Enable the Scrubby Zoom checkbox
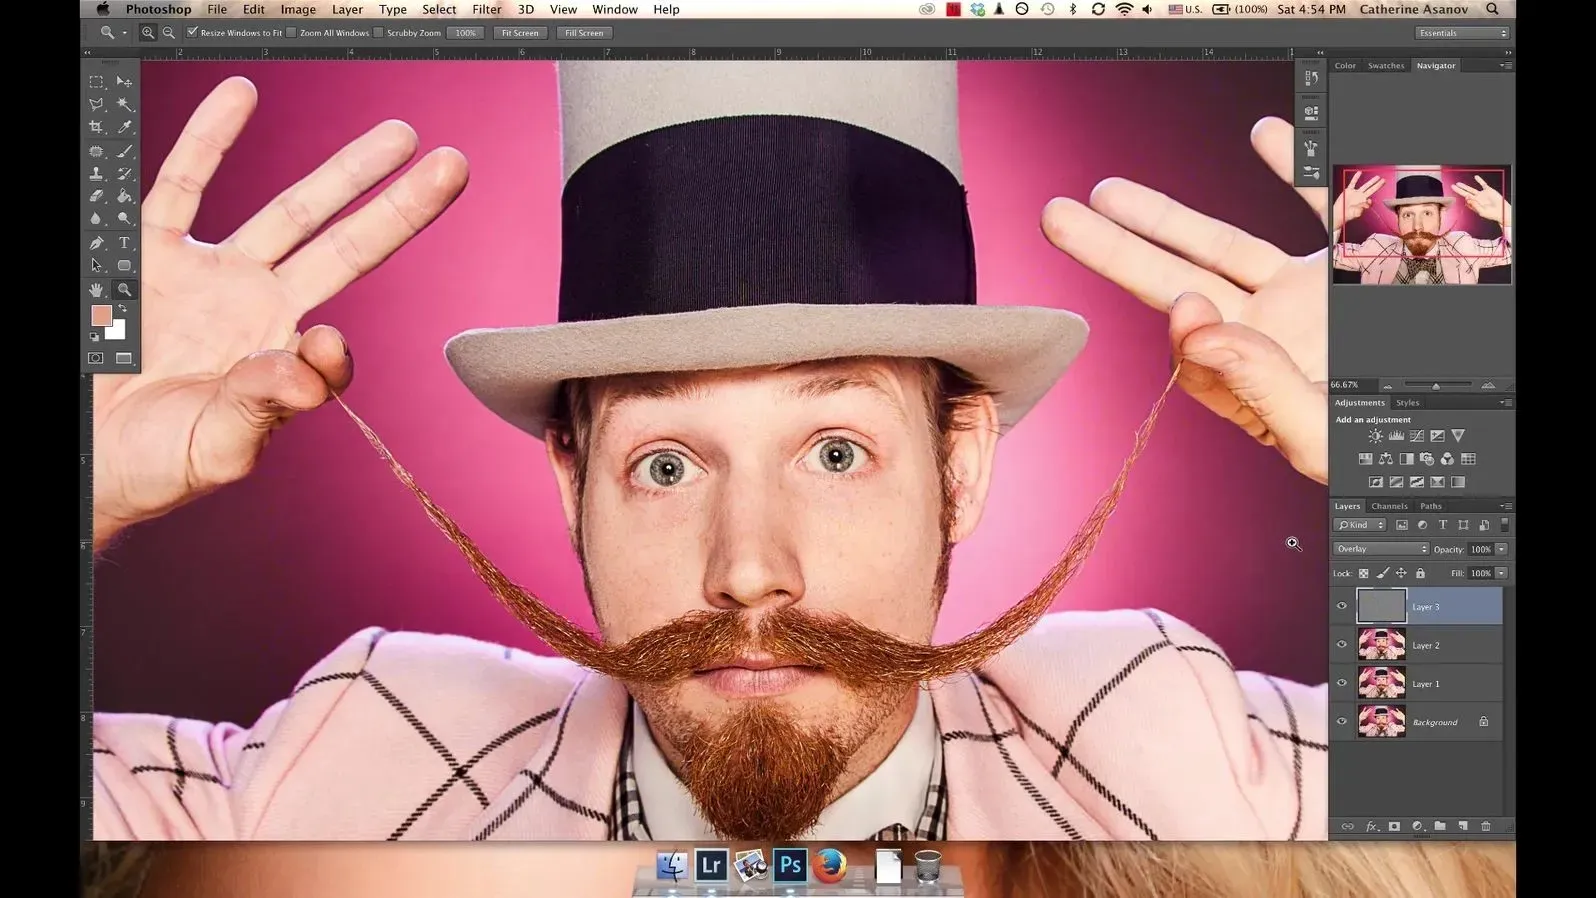This screenshot has width=1596, height=898. click(379, 33)
